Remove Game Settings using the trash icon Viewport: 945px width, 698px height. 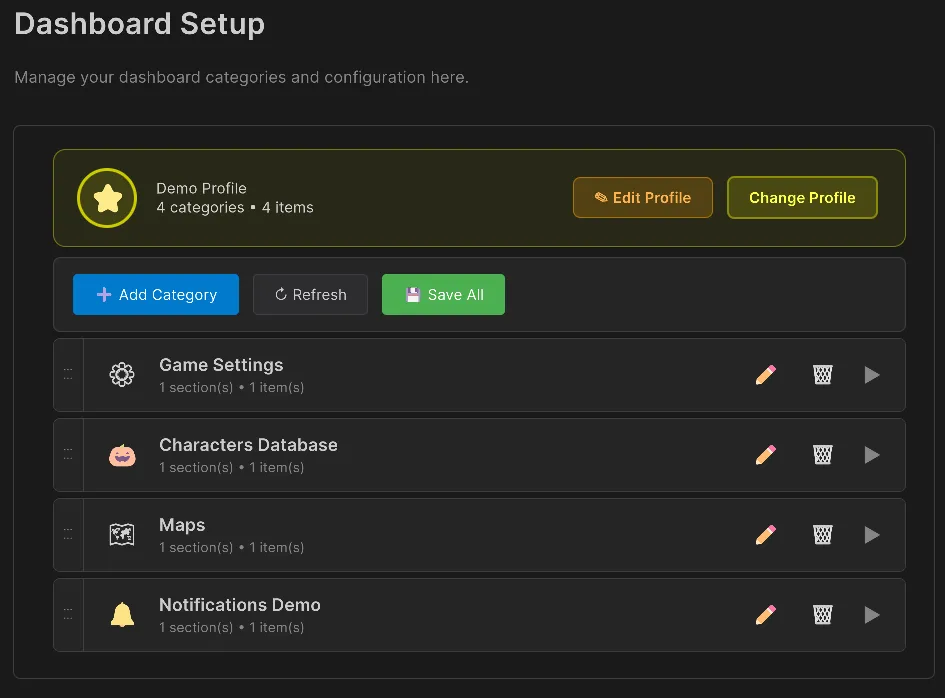822,374
